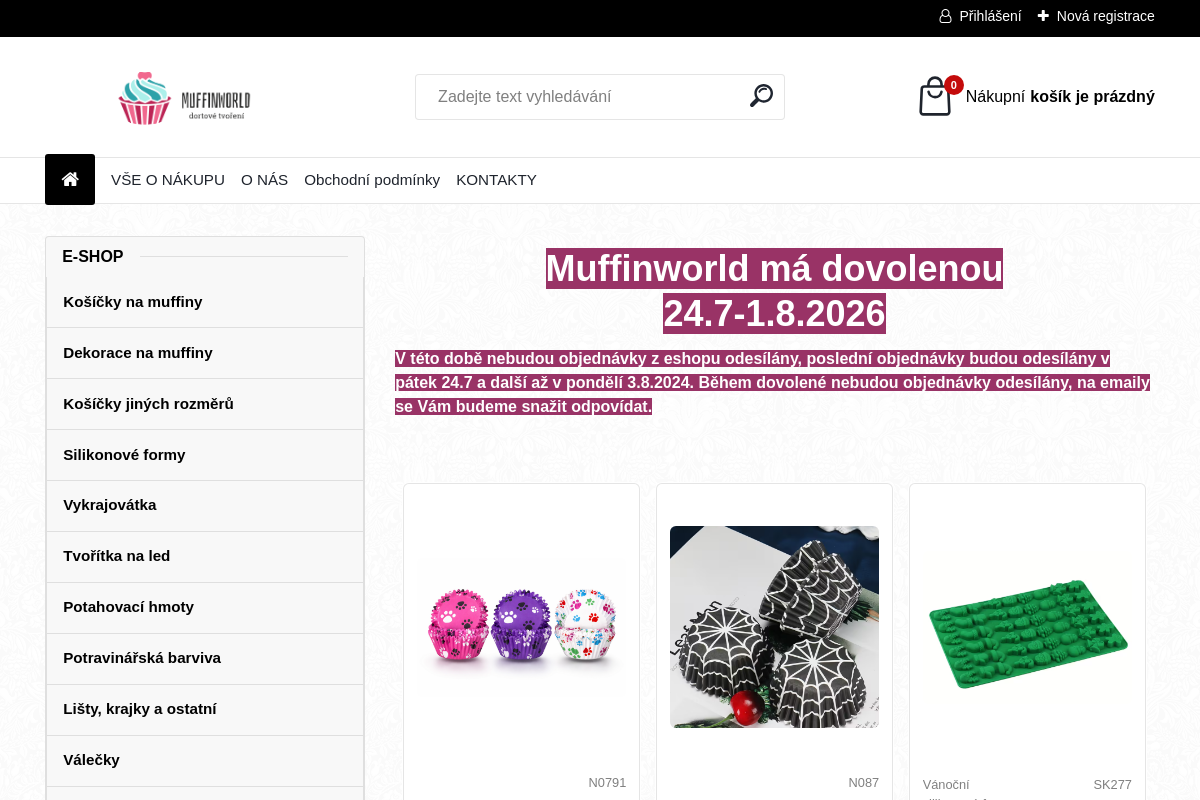The image size is (1200, 800).
Task: Open Obchodní podmínky menu item
Action: [372, 180]
